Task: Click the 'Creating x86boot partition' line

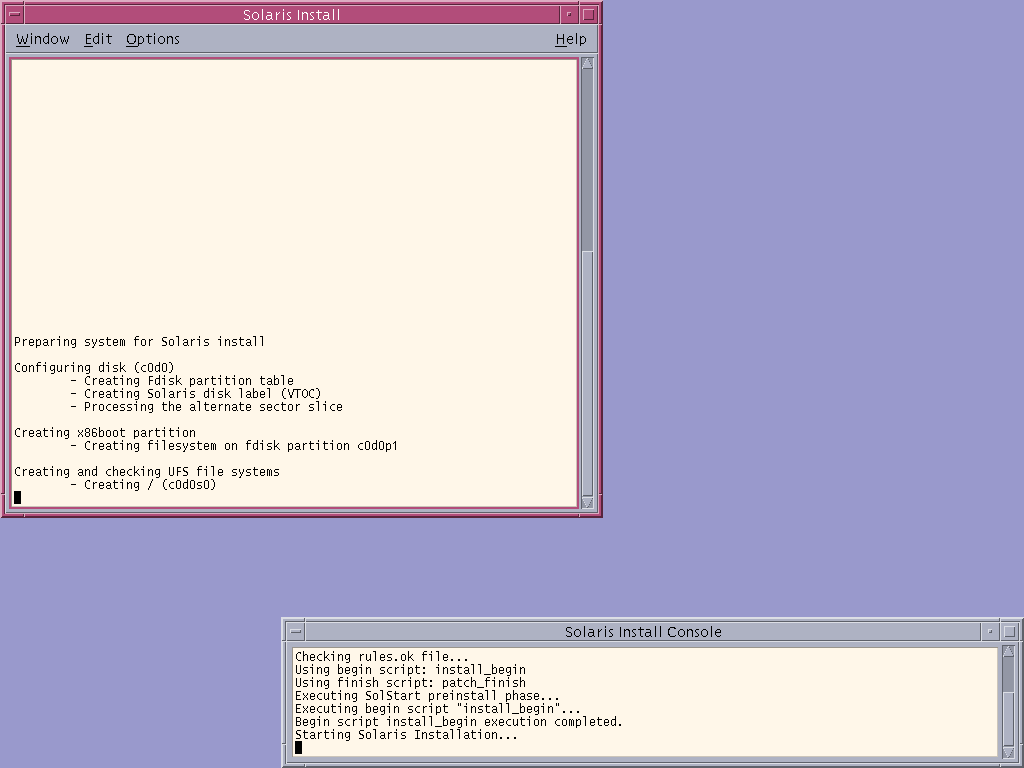Action: (104, 433)
